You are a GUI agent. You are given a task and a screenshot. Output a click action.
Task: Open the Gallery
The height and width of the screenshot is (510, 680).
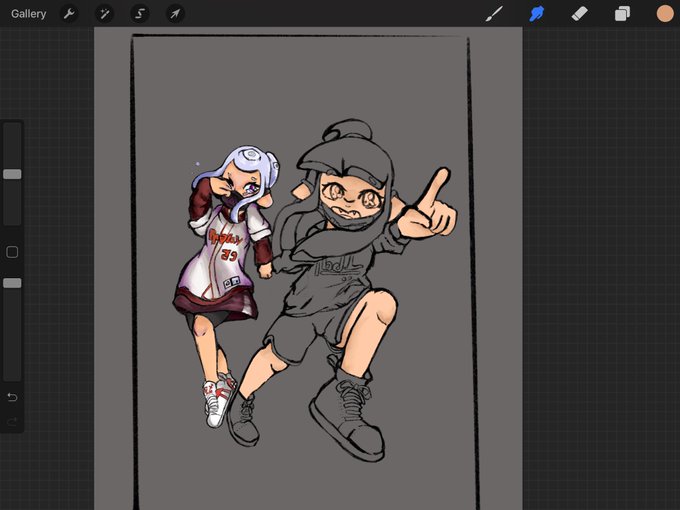pos(28,14)
